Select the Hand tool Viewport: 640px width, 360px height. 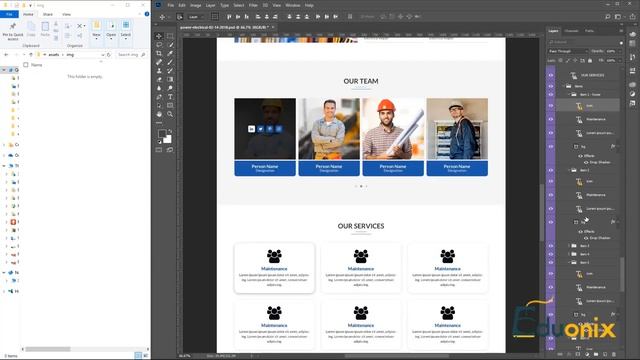pyautogui.click(x=159, y=114)
